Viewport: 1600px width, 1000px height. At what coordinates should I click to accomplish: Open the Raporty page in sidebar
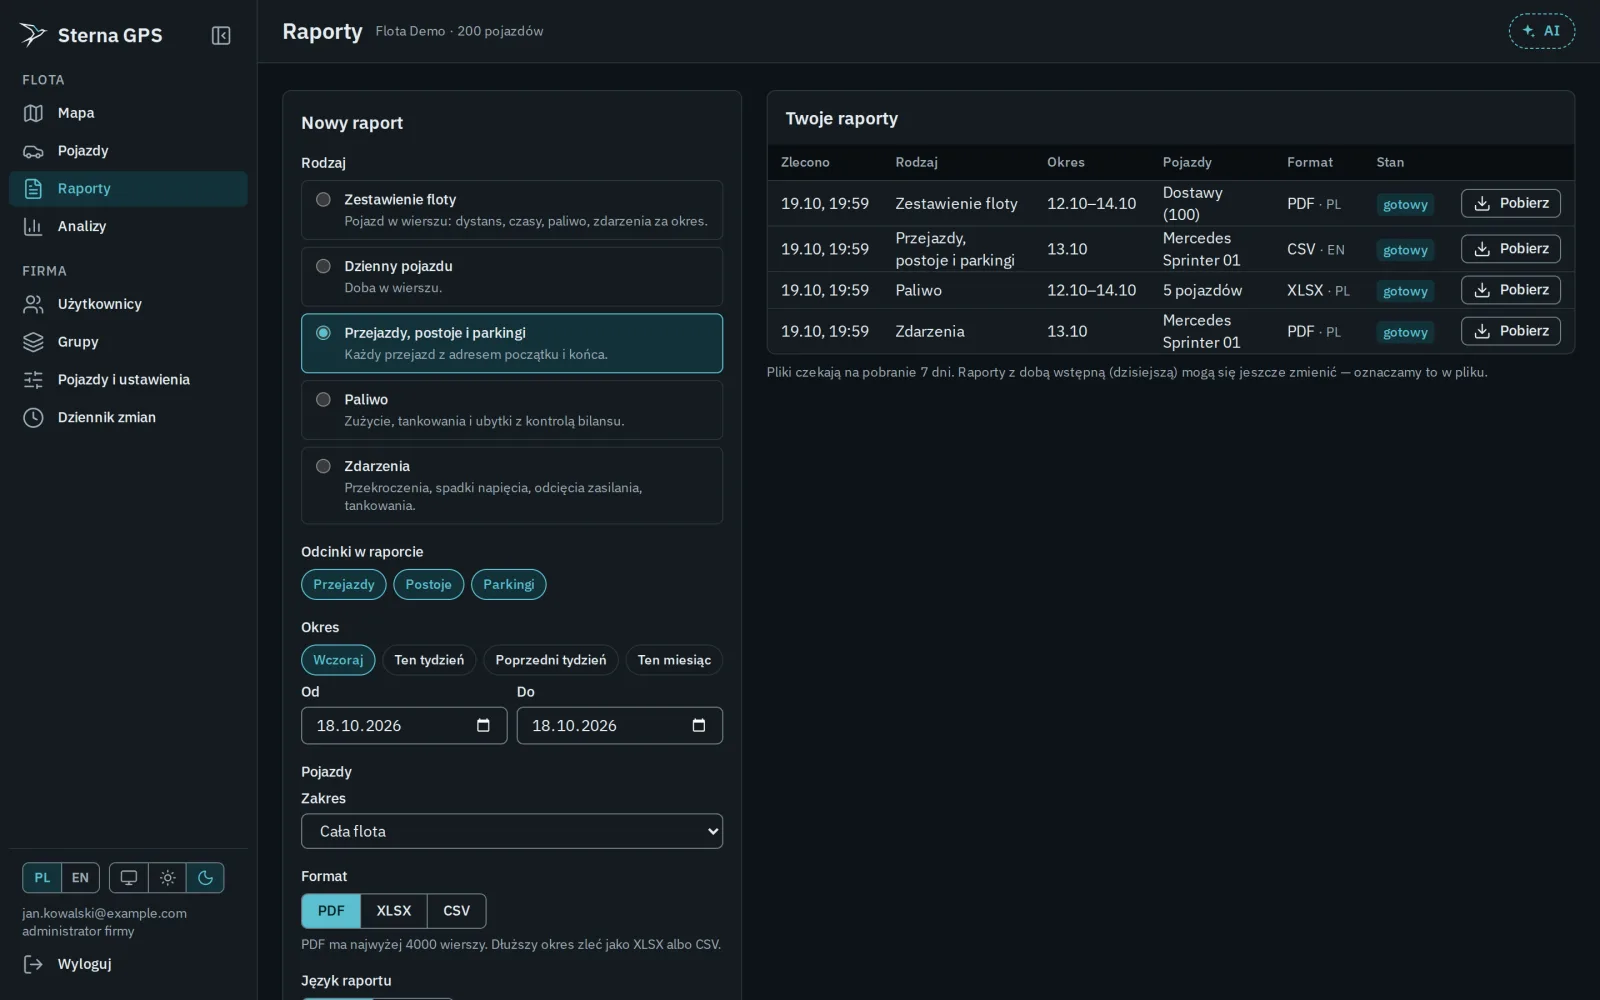point(128,189)
